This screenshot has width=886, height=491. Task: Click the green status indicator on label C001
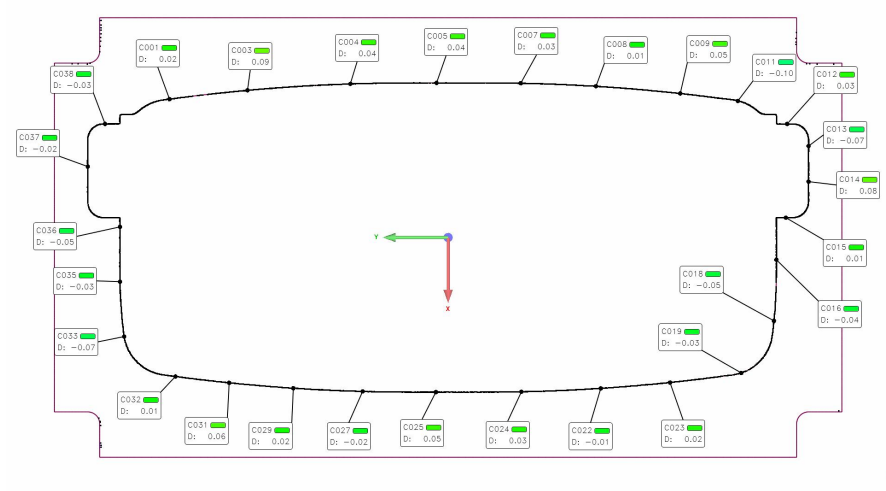(169, 47)
